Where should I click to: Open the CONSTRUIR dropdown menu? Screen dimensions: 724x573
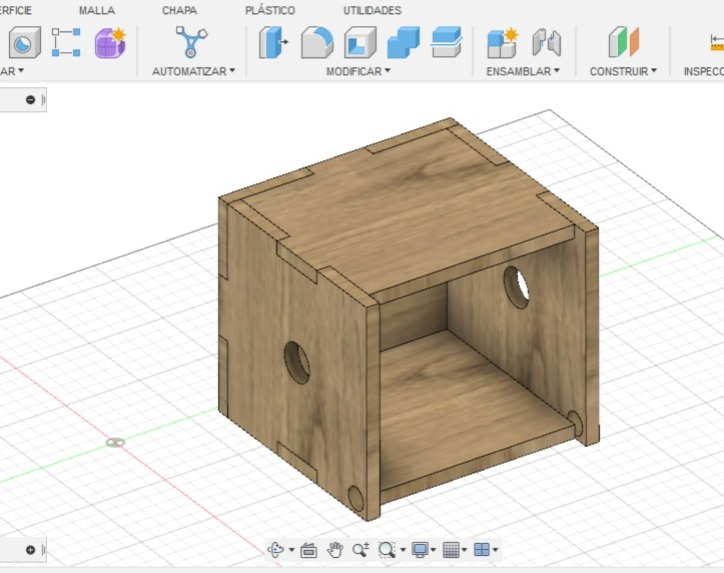coord(623,71)
